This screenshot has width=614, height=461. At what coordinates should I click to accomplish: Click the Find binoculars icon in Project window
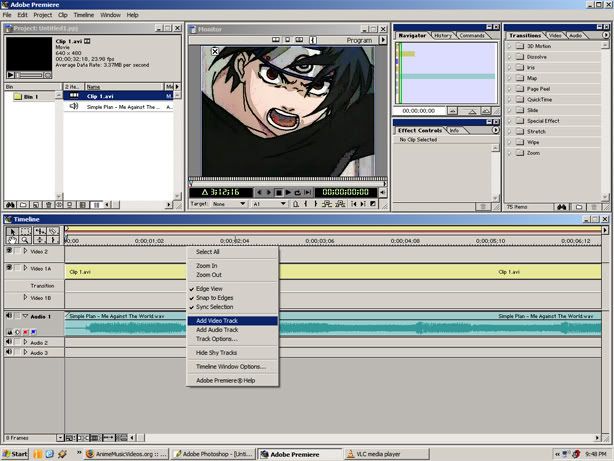click(x=10, y=205)
